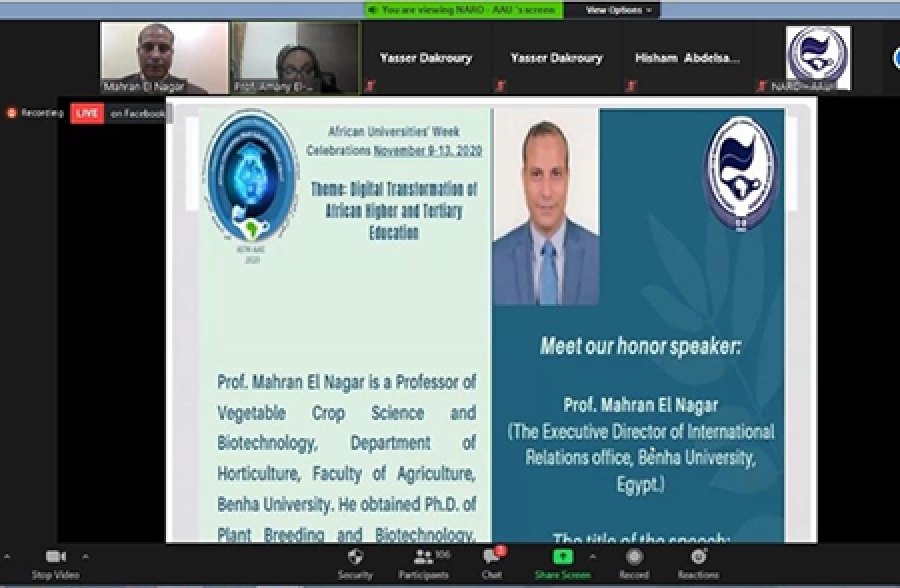Click the LIVE on Facebook indicator
This screenshot has height=588, width=900.
coord(120,113)
